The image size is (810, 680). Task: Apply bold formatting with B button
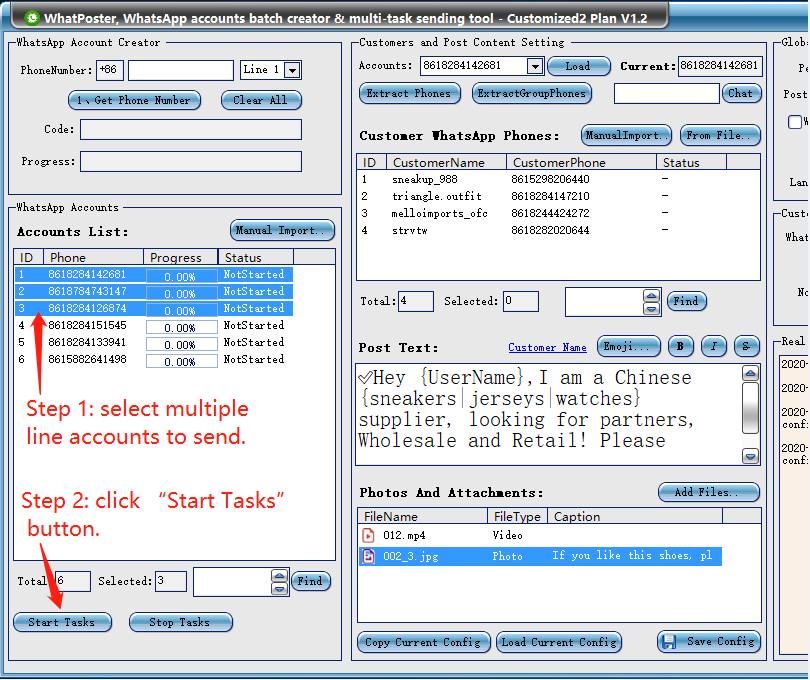680,346
